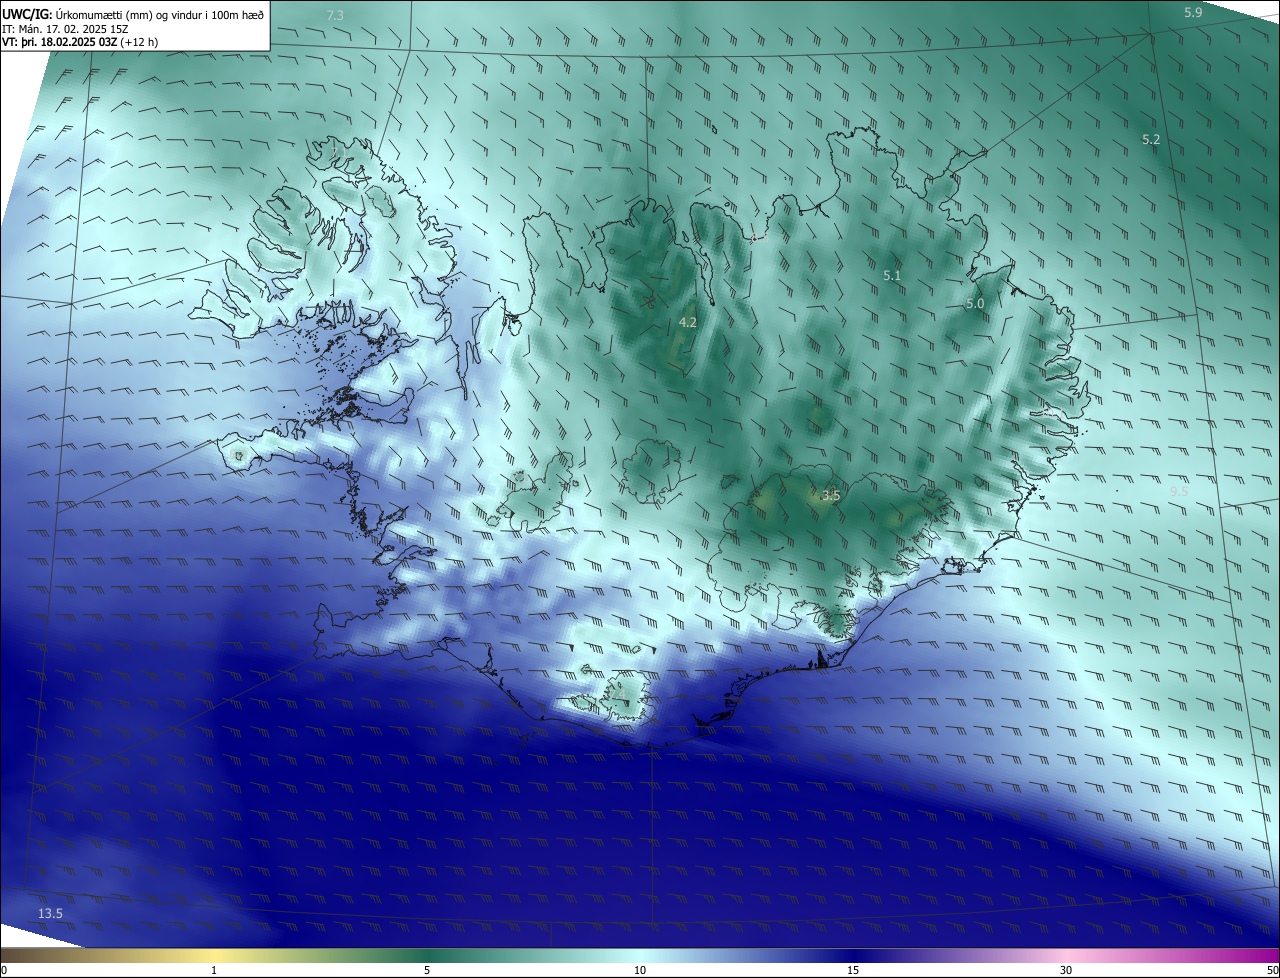Click the map title 'UWC/IG: Úrkomumætti (mm) og vindur'
Viewport: 1280px width, 978px height.
click(x=133, y=13)
